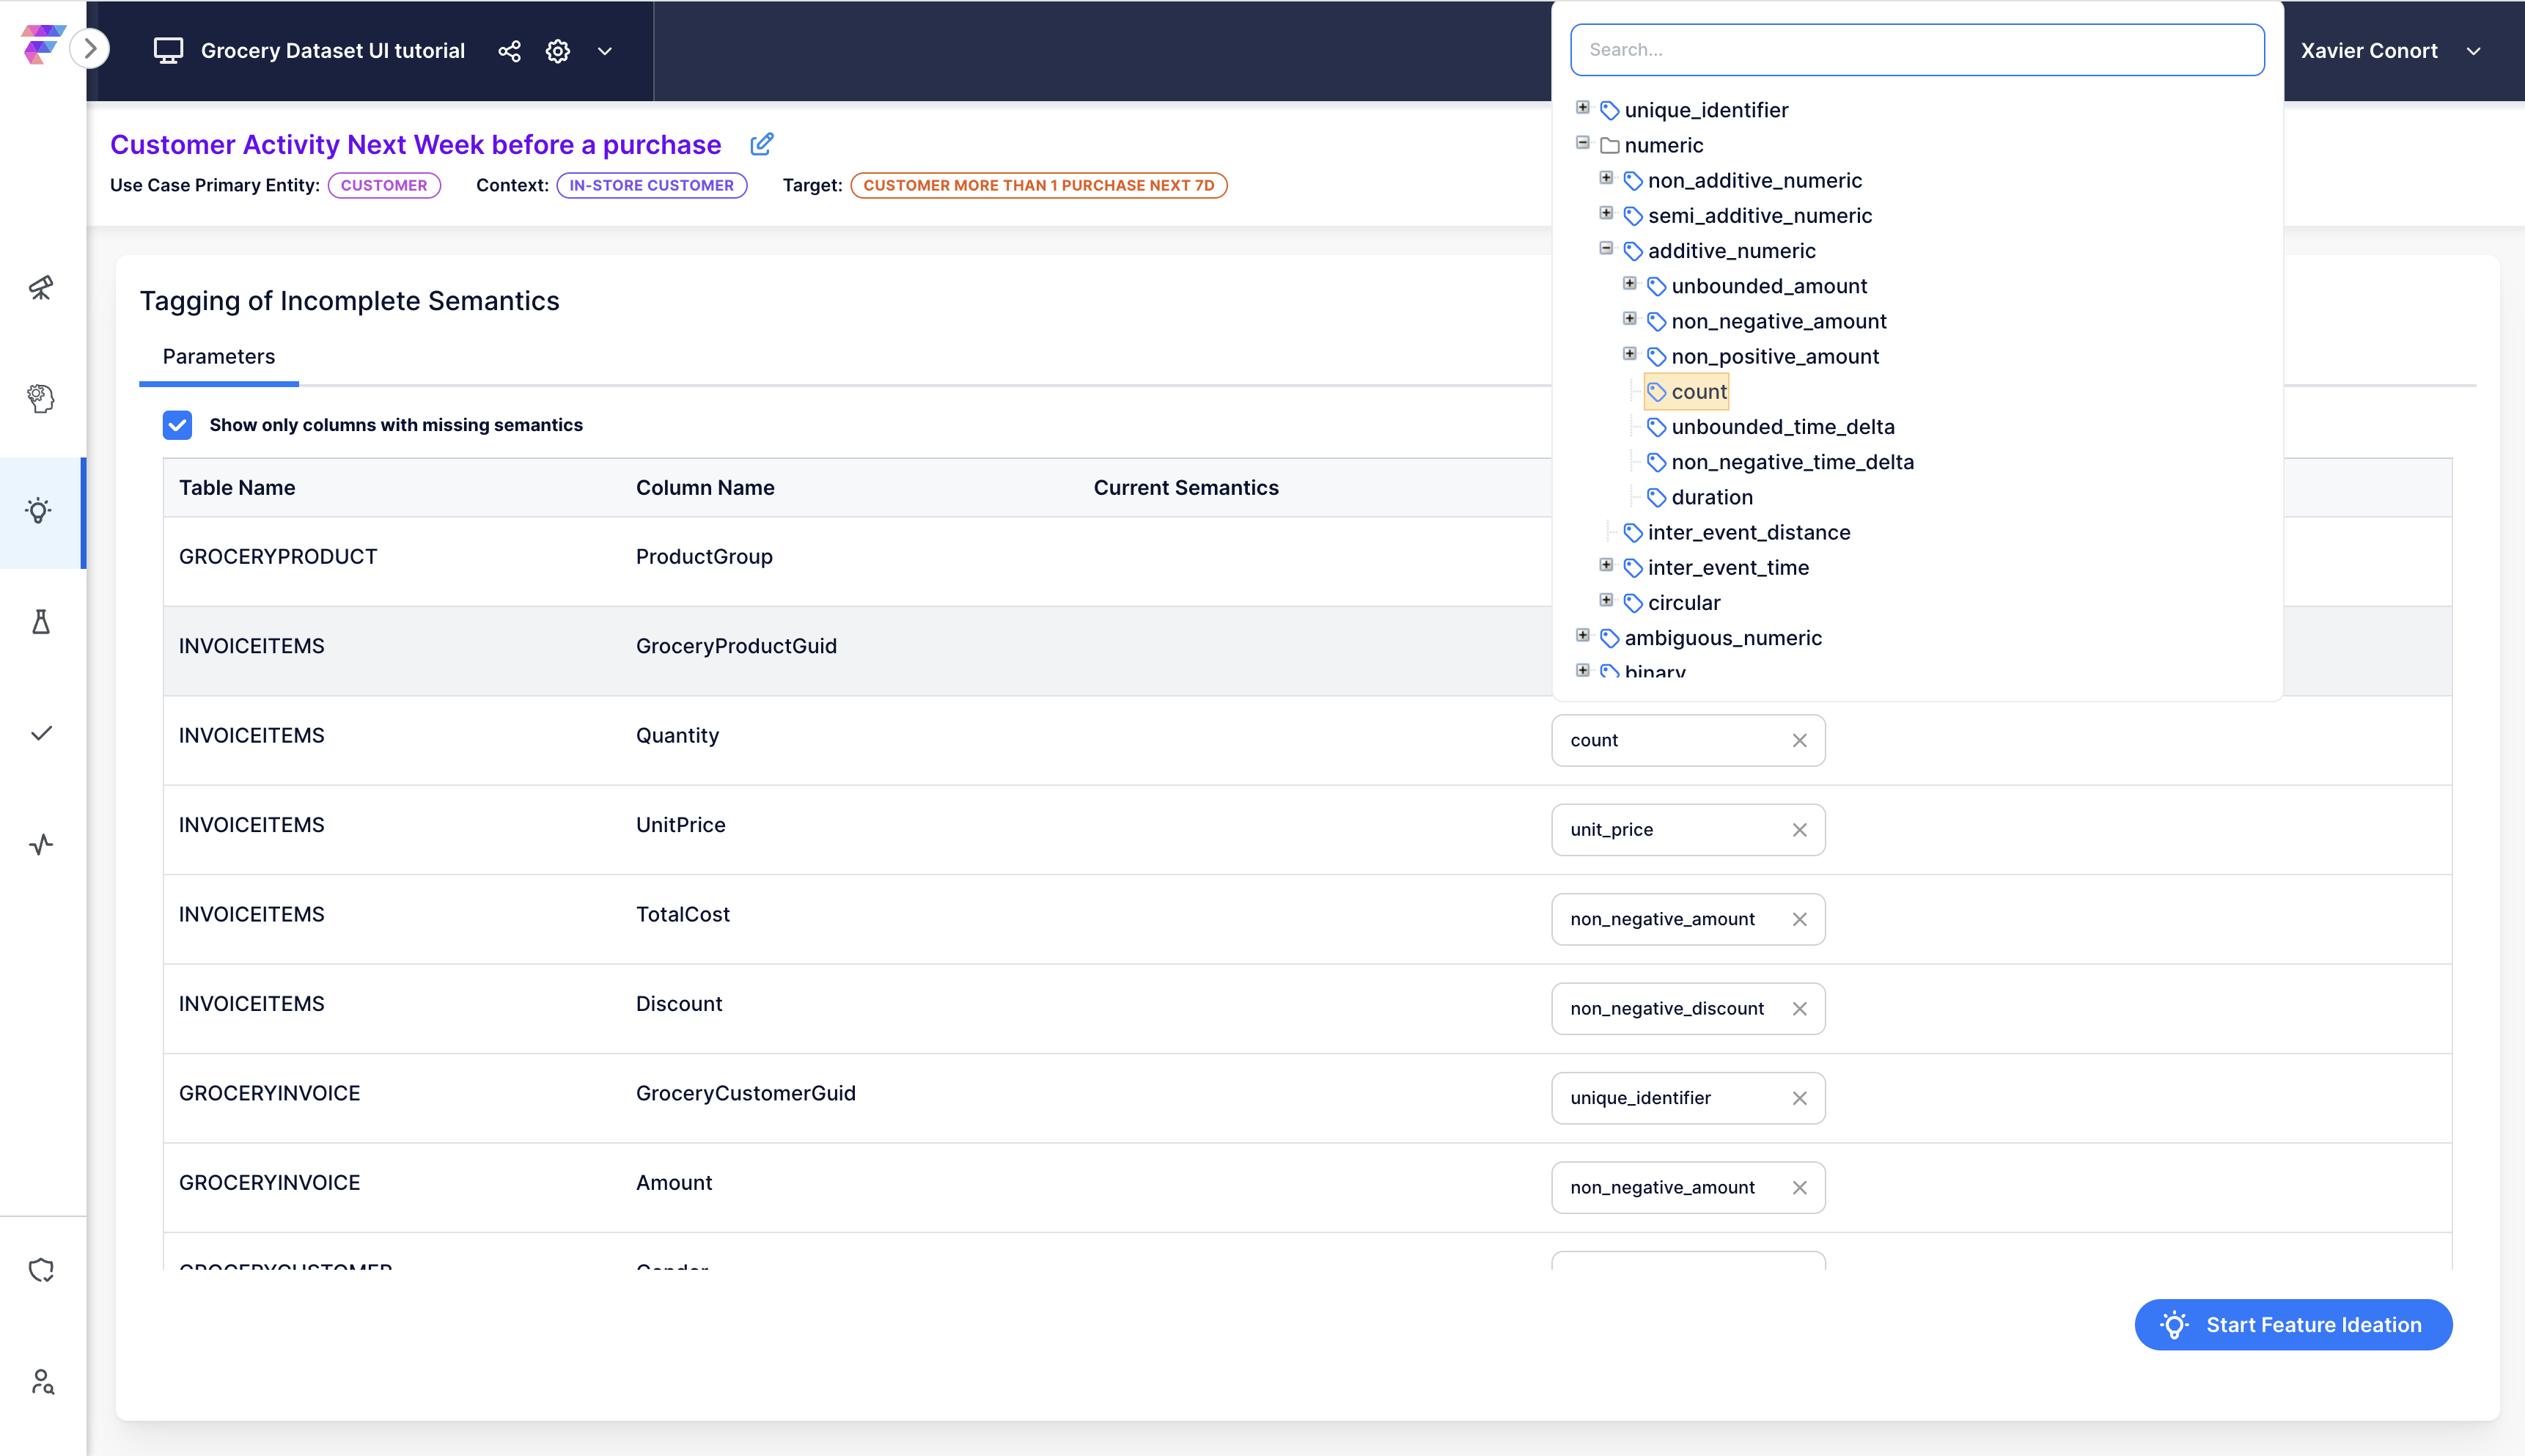Click the use case title link

tap(416, 145)
